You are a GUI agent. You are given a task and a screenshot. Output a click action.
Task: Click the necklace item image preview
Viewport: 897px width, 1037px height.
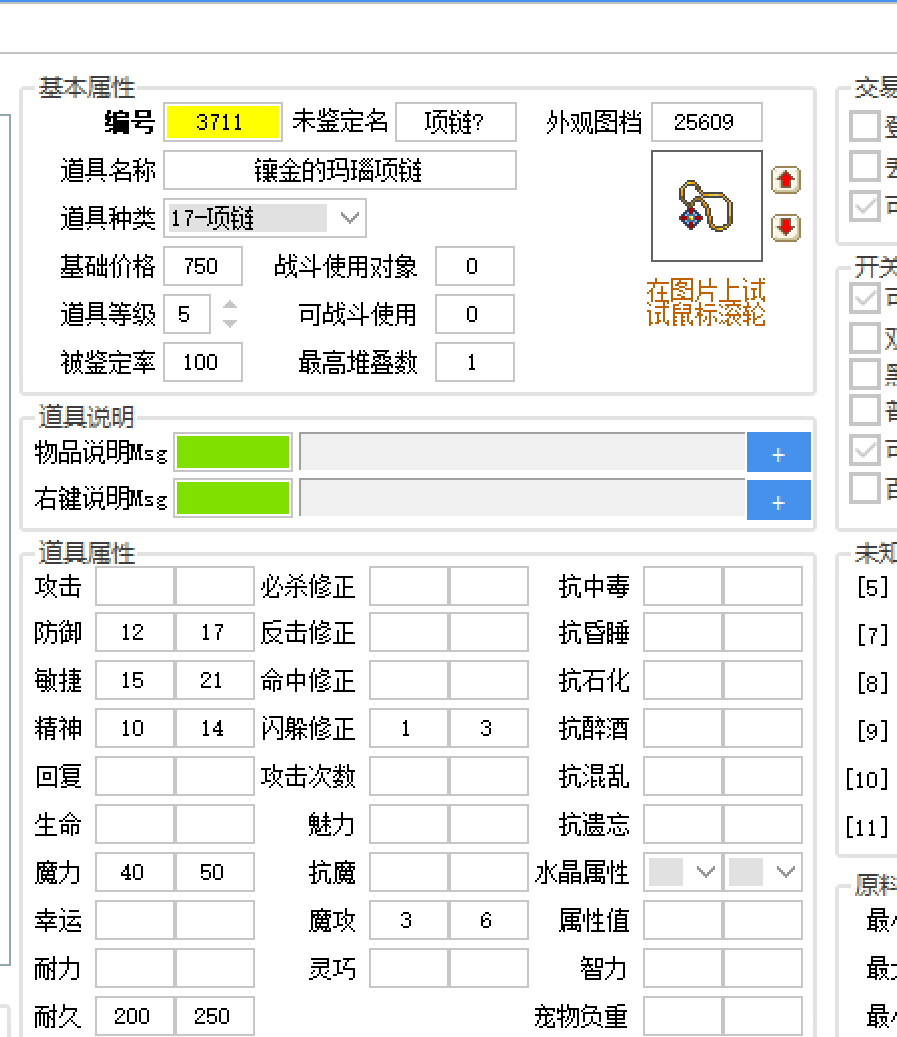click(x=706, y=205)
